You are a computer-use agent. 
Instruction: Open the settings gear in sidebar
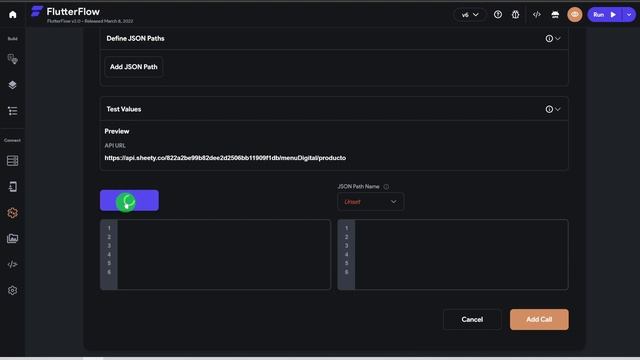[13, 290]
